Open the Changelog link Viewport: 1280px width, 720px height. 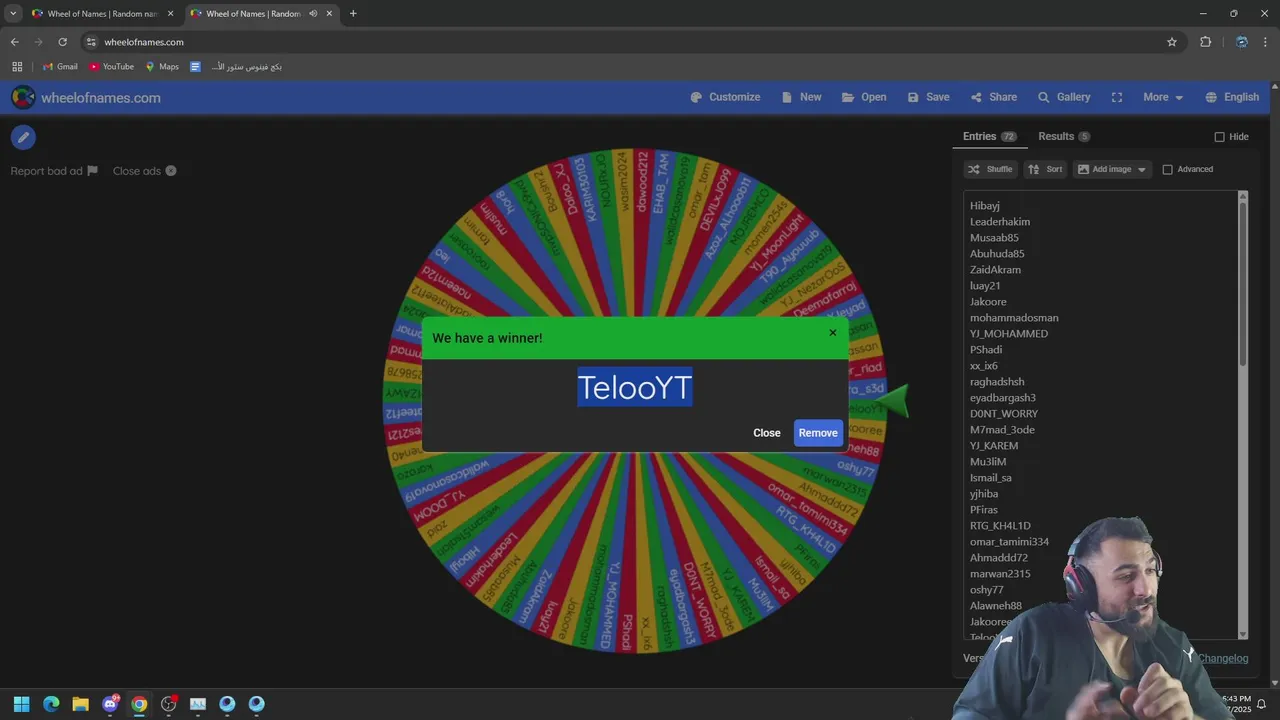coord(1223,658)
